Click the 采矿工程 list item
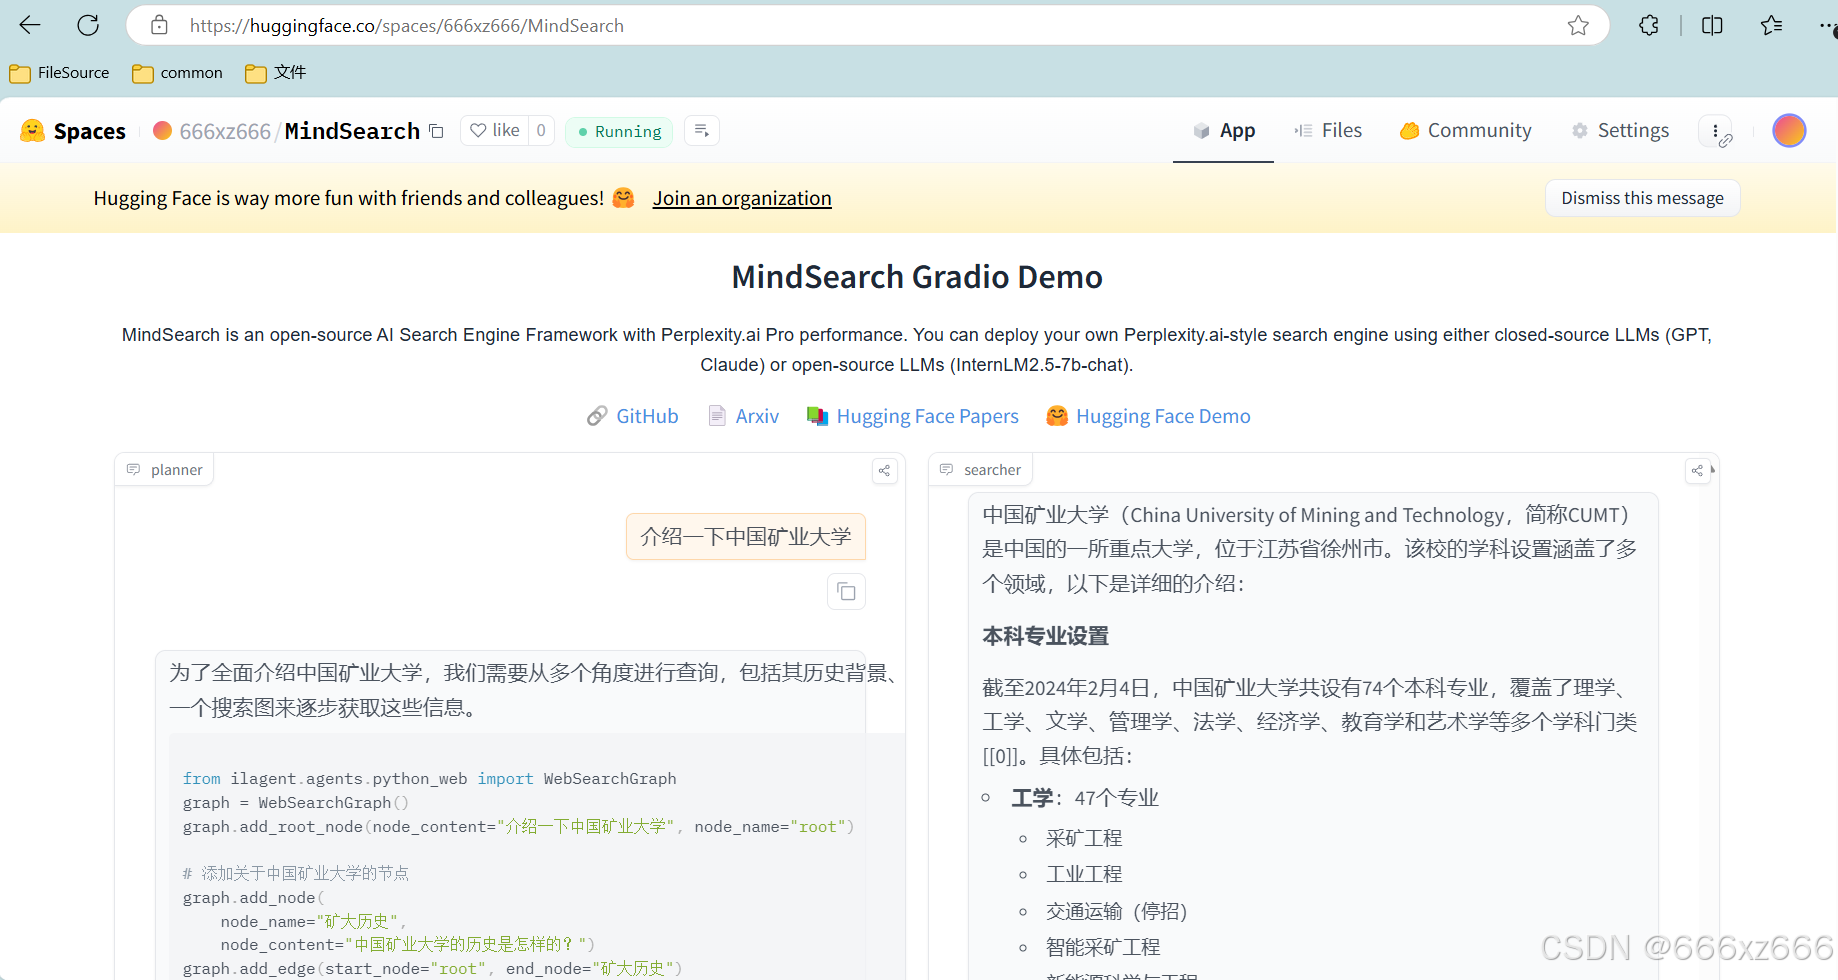The width and height of the screenshot is (1838, 980). (1084, 838)
